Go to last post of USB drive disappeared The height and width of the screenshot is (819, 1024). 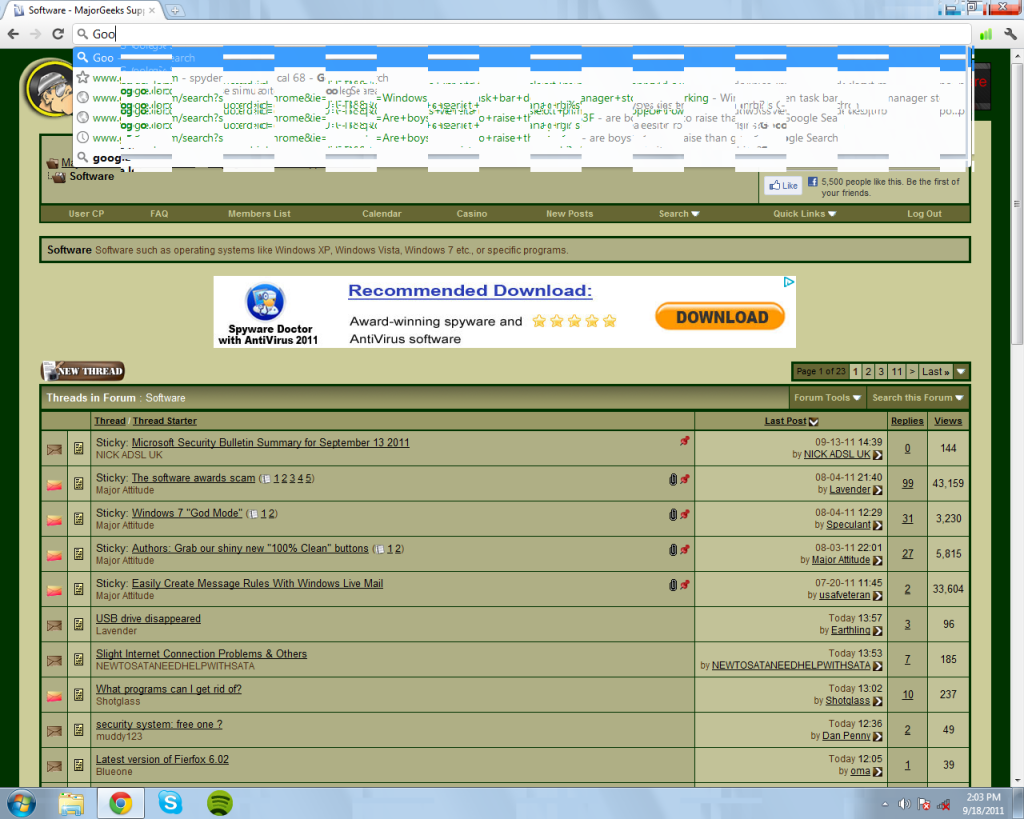[x=877, y=631]
